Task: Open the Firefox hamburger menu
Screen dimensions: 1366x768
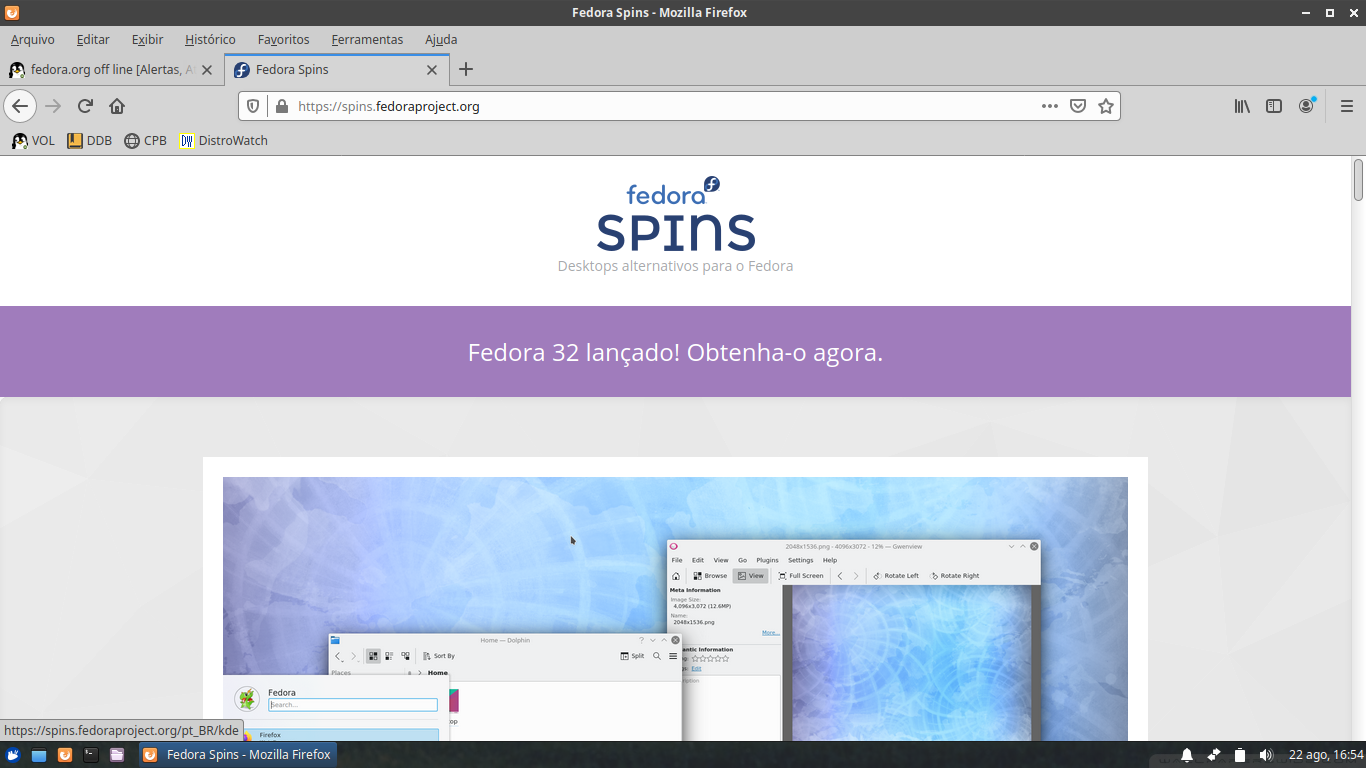Action: click(x=1346, y=106)
